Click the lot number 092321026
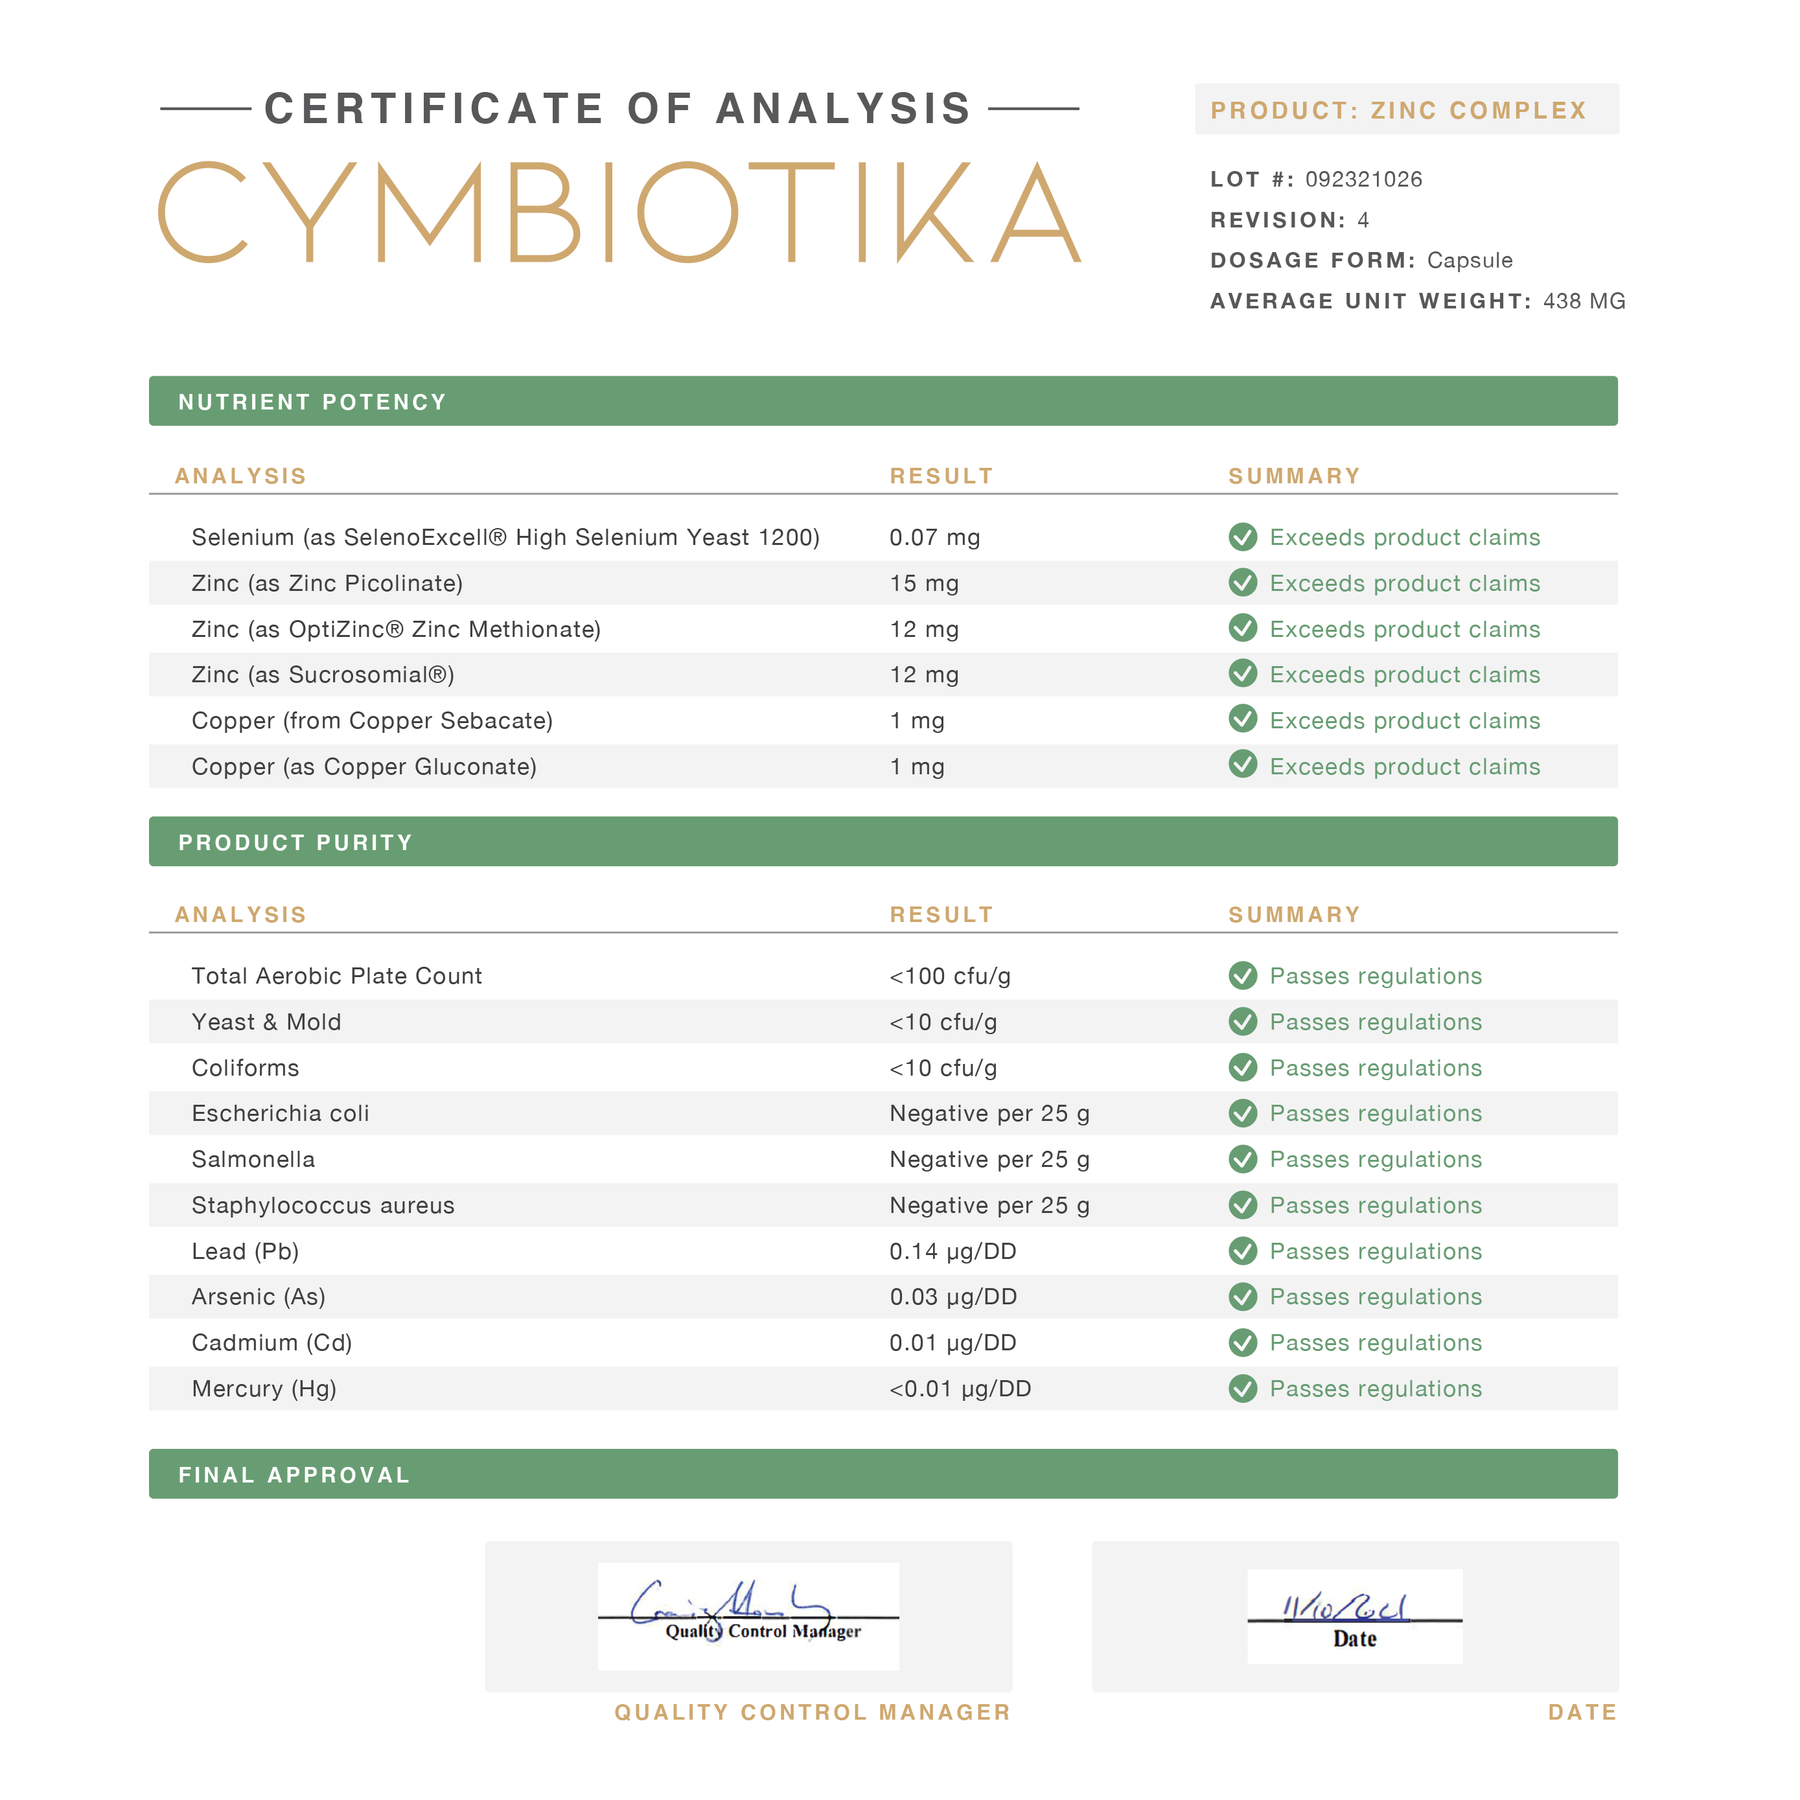The width and height of the screenshot is (1800, 1800). (x=1363, y=179)
